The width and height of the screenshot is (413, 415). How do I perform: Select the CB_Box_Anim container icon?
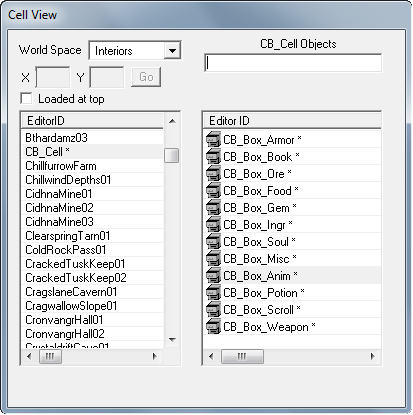click(x=213, y=275)
